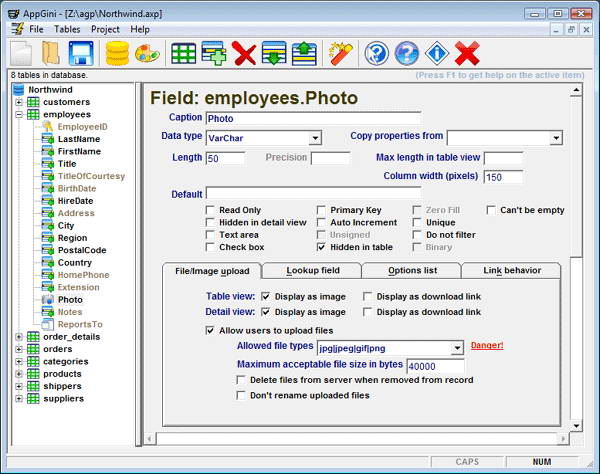This screenshot has width=600, height=474.
Task: Select the HireDate field in tree
Action: click(x=75, y=201)
